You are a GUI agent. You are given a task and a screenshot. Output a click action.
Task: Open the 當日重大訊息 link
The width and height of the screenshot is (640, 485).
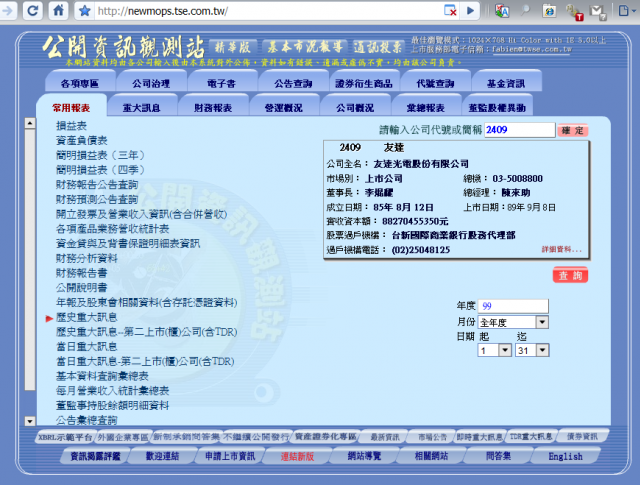(87, 346)
